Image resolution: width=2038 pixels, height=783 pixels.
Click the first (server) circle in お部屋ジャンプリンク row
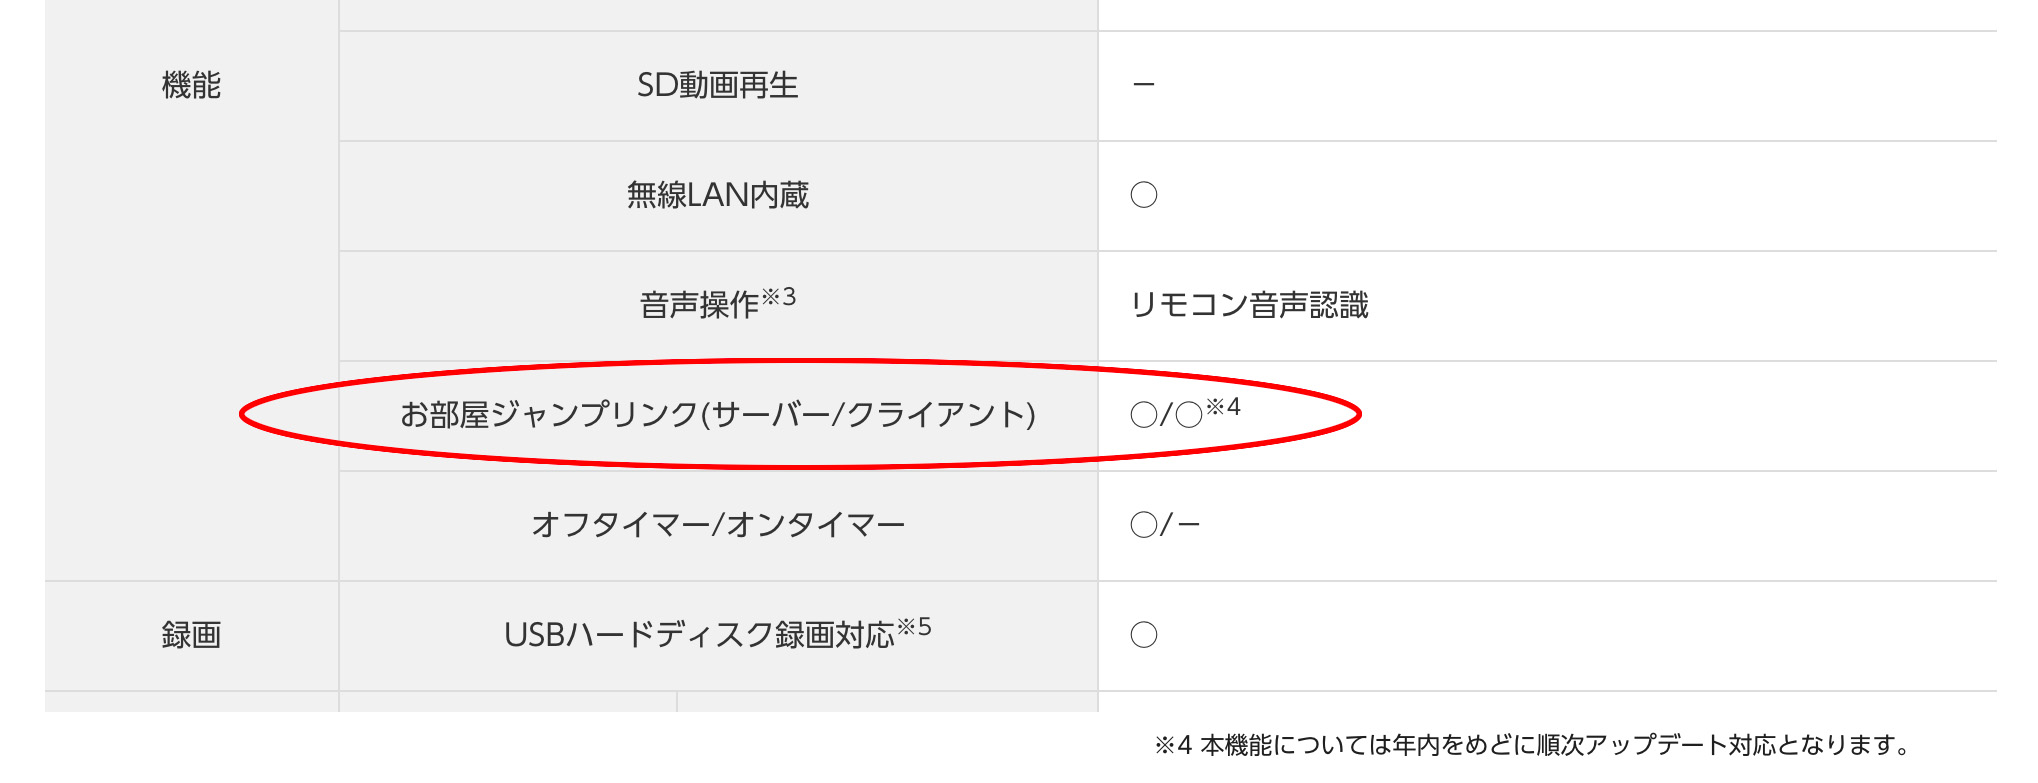click(1143, 415)
